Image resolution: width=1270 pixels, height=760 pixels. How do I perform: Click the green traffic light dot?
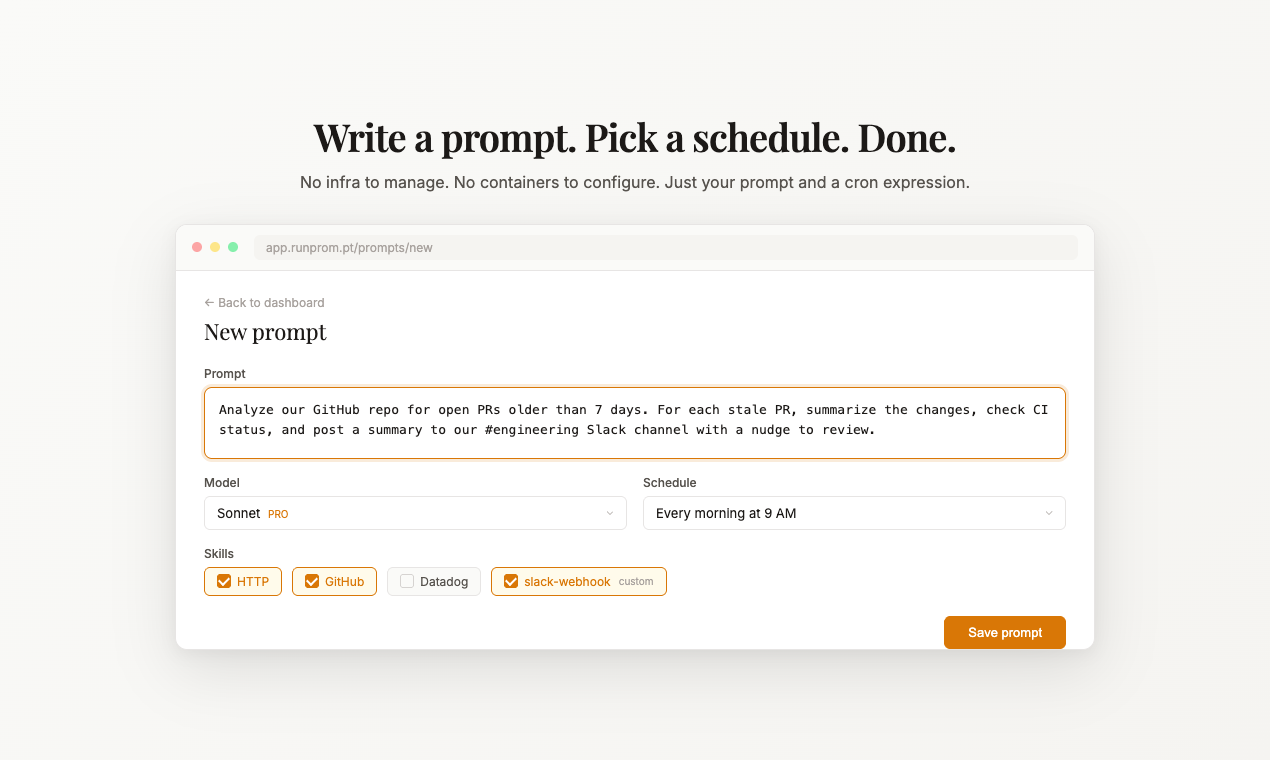click(x=232, y=246)
